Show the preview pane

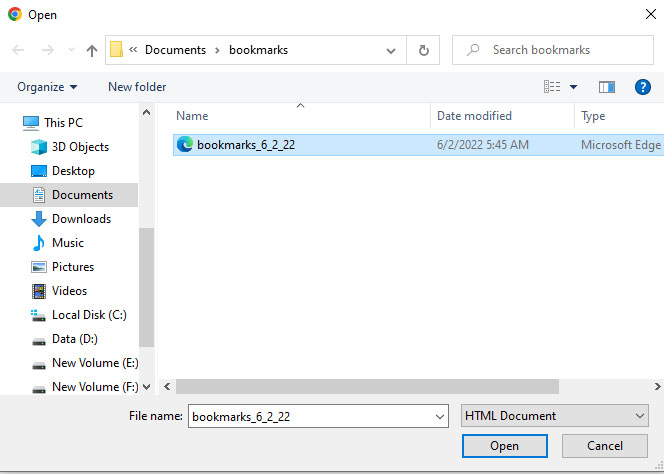pyautogui.click(x=606, y=87)
